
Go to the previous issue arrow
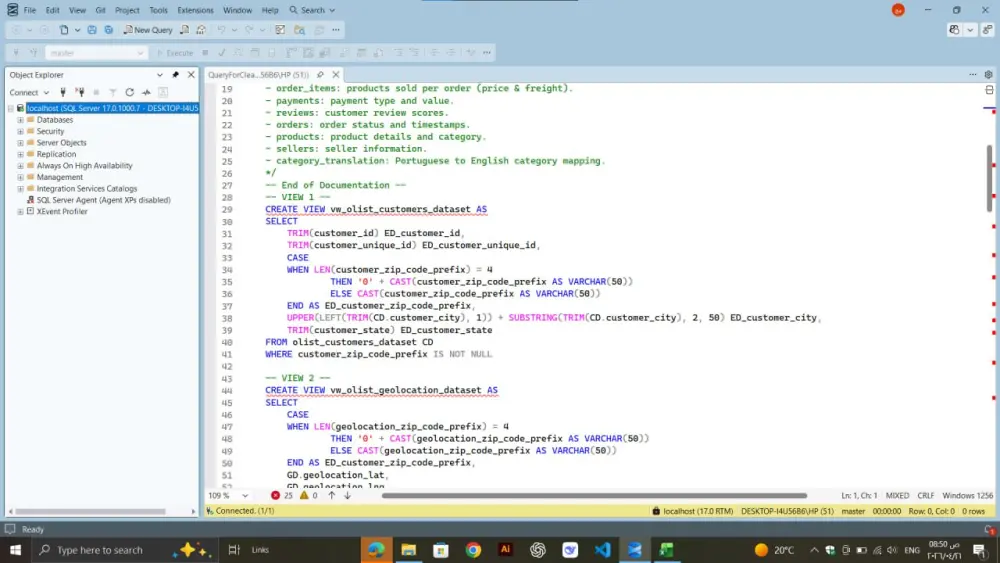click(332, 495)
